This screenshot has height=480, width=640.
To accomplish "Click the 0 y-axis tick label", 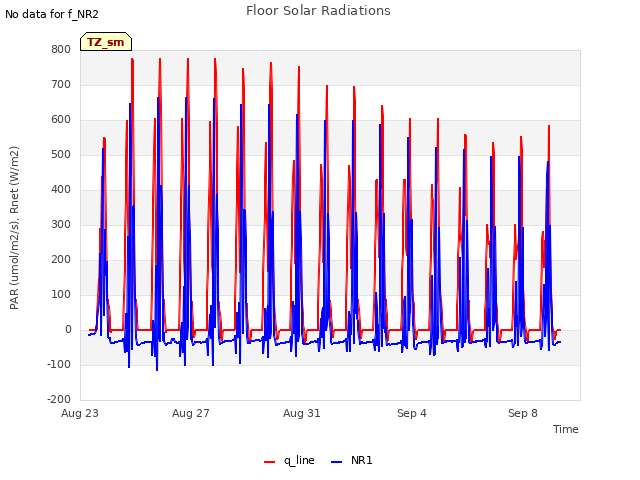I will 68,329.
